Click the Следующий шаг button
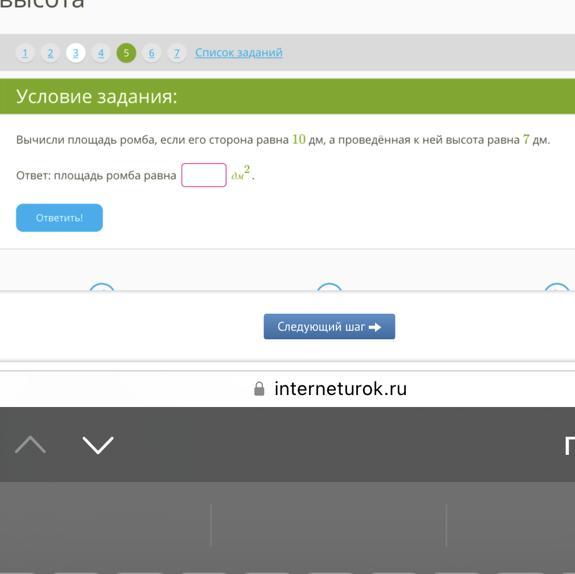This screenshot has width=575, height=574. pos(329,326)
